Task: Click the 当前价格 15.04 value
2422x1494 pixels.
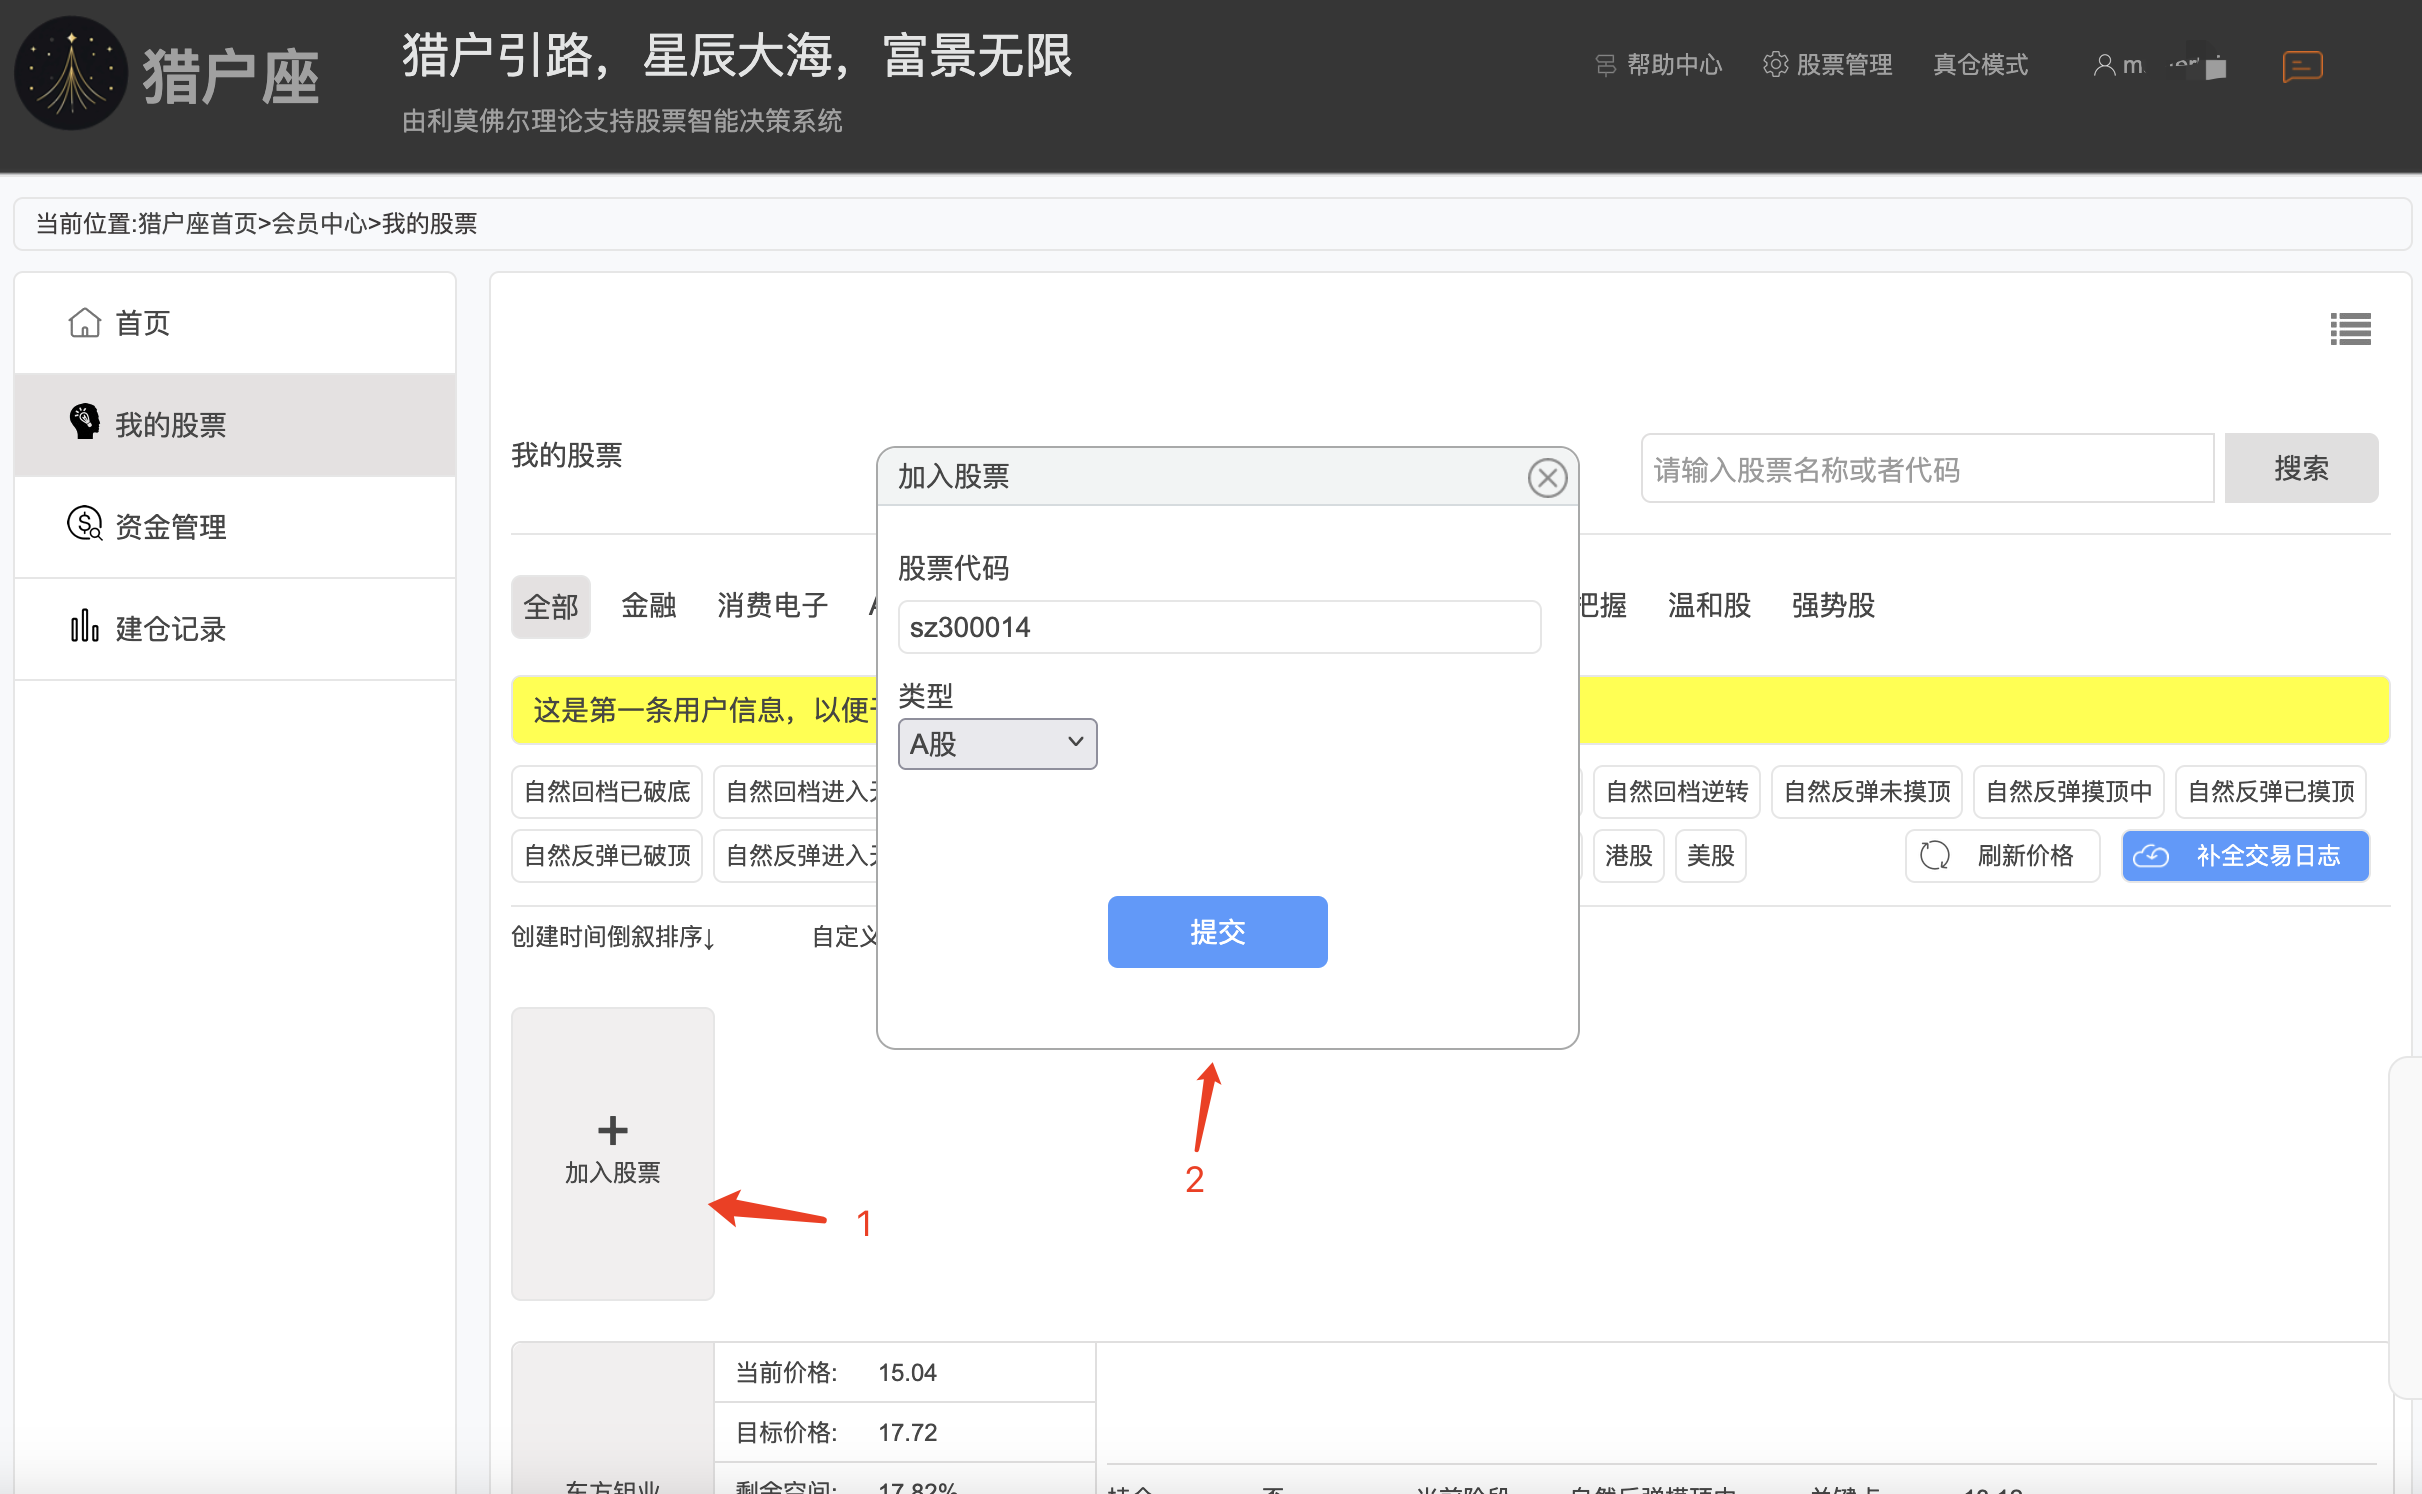Action: [x=907, y=1373]
